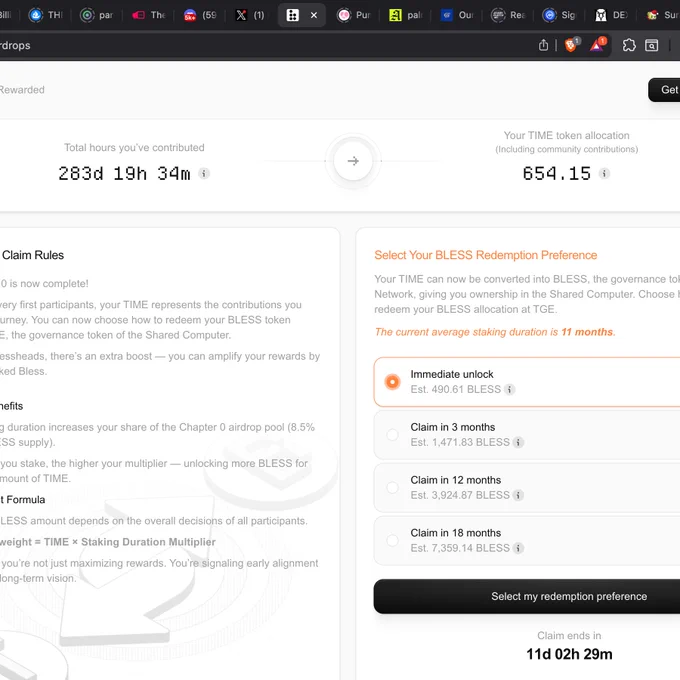This screenshot has width=680, height=680.
Task: Open the Brave Rewards triangle icon
Action: point(598,44)
